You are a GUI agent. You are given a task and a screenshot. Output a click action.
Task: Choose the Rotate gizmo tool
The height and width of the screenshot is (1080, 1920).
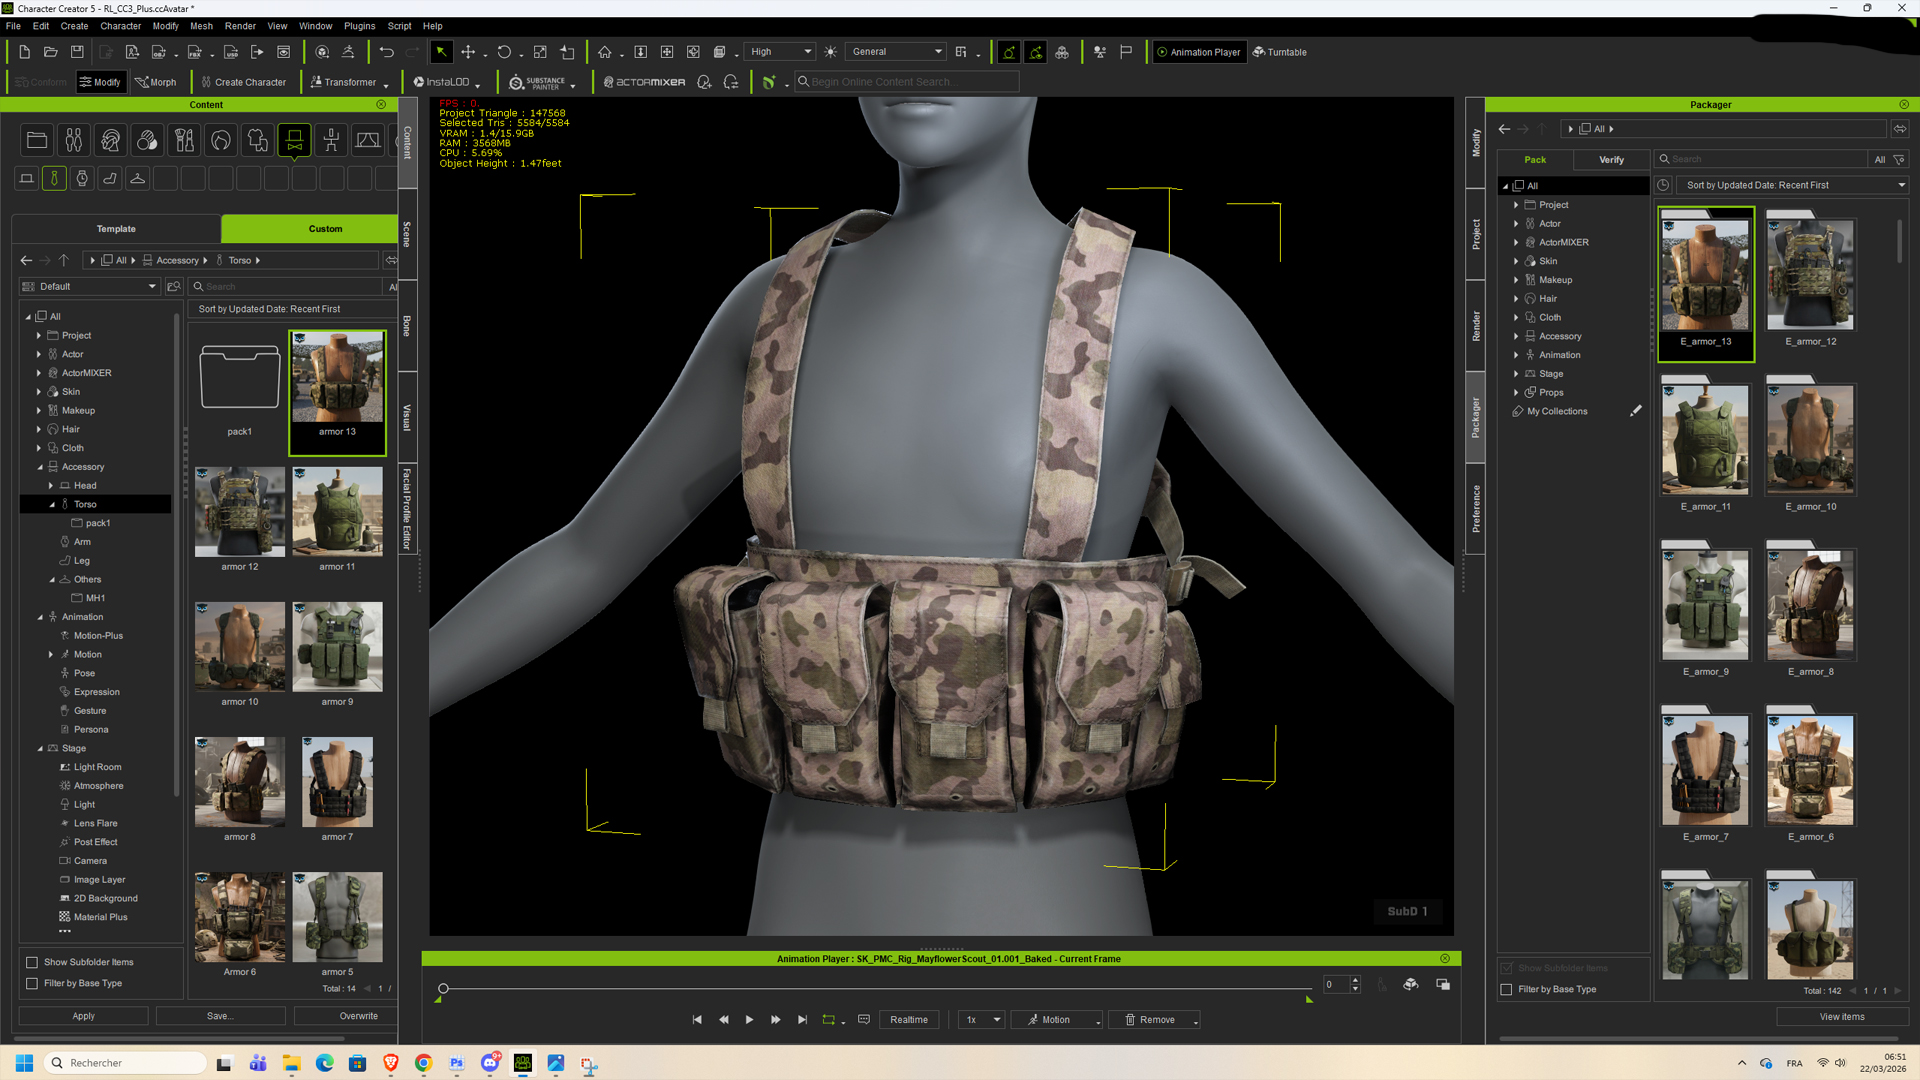[504, 52]
